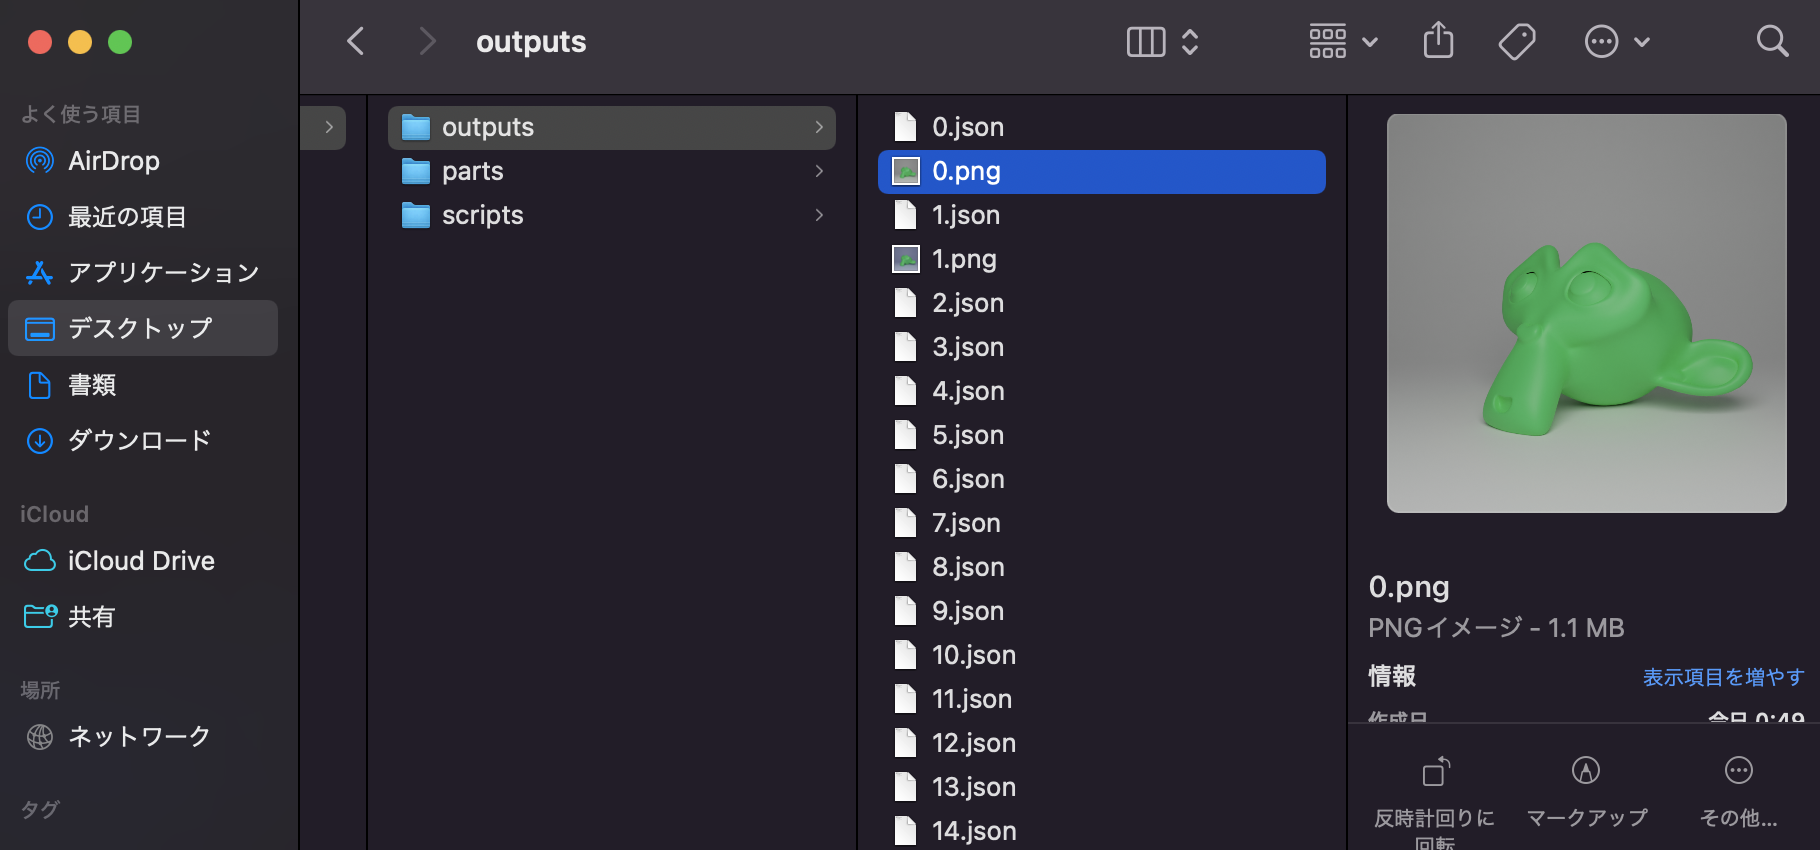This screenshot has width=1820, height=850.
Task: Select the 10.json file
Action: [x=973, y=655]
